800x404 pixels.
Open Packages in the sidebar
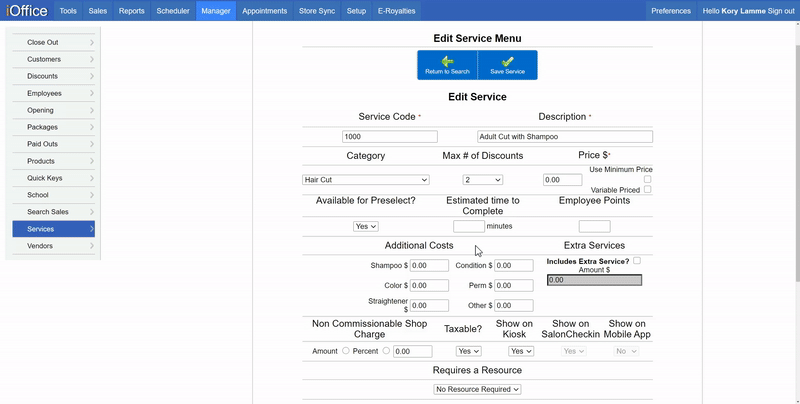point(54,127)
